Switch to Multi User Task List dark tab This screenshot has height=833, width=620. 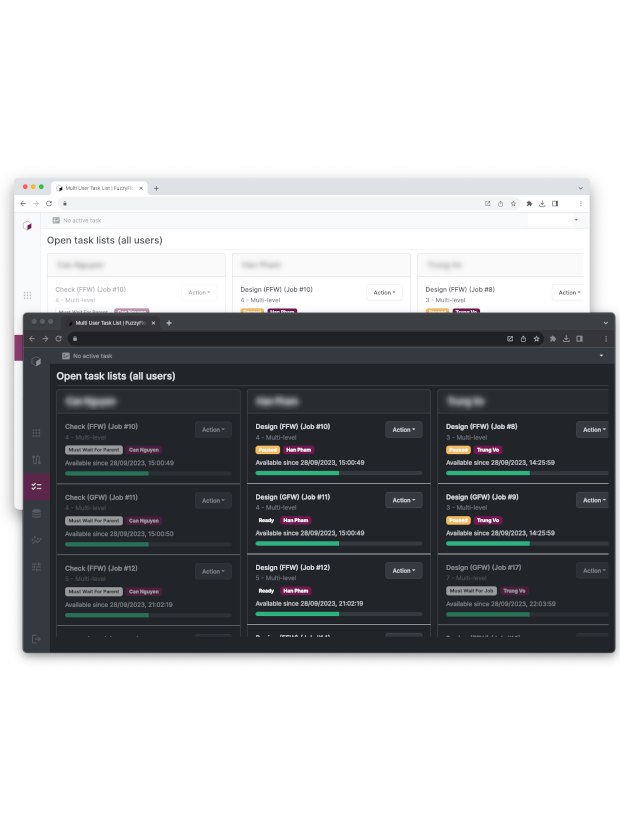point(110,323)
